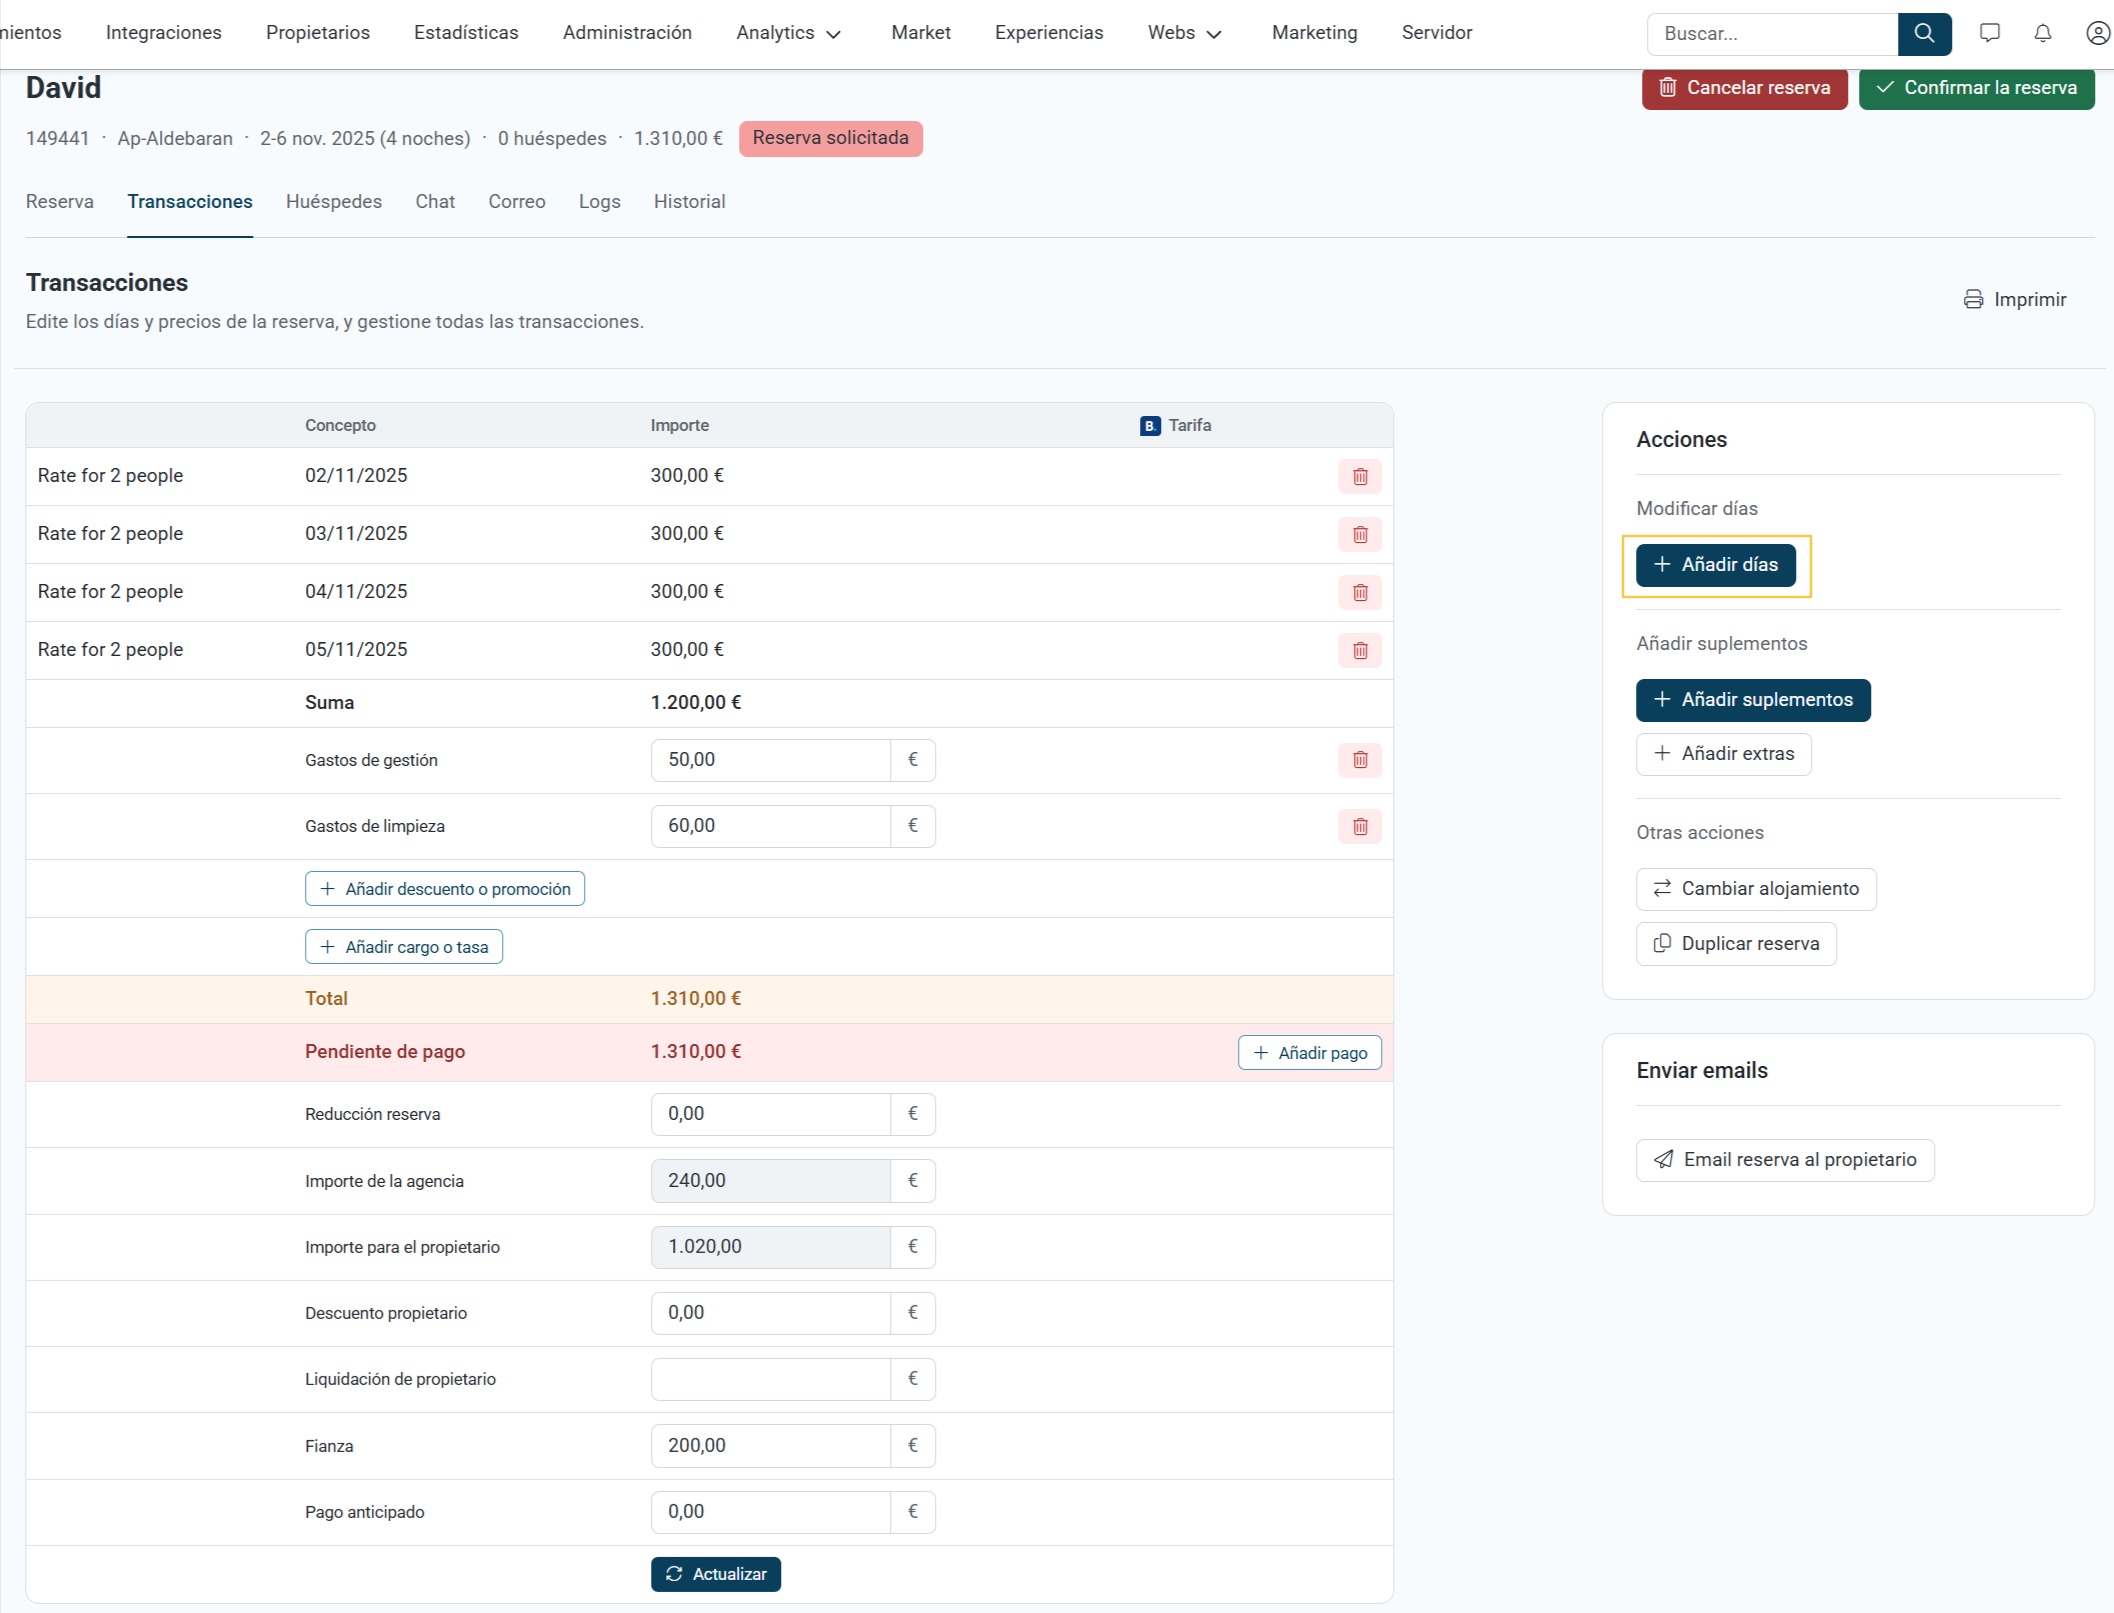The image size is (2114, 1613).
Task: Click the Fianza amount input field
Action: point(770,1445)
